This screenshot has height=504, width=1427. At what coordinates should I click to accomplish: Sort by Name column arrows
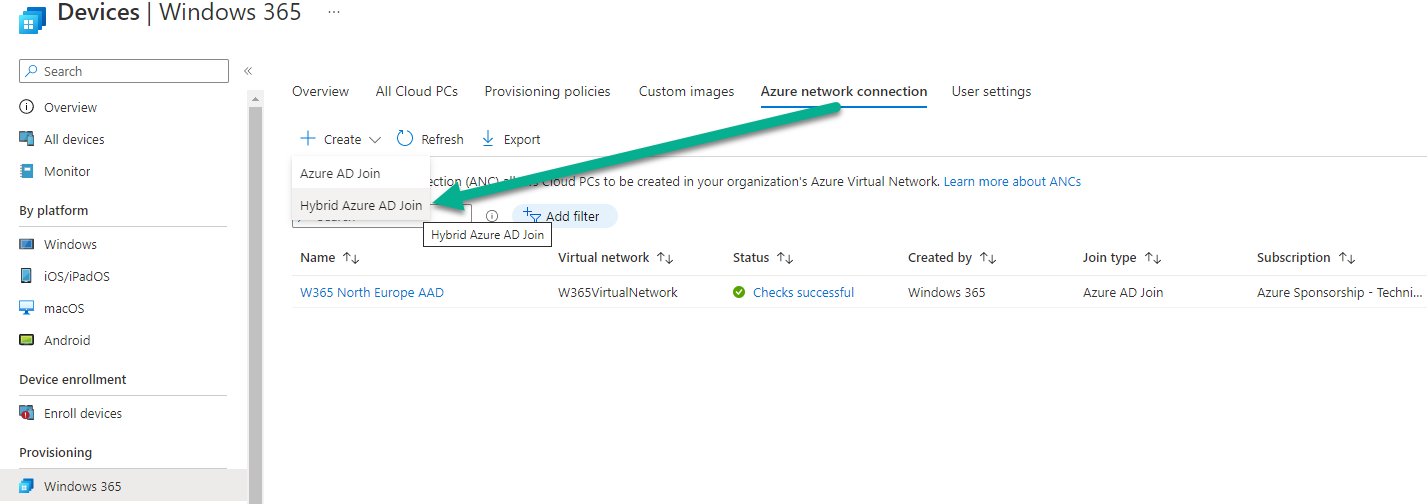[351, 258]
